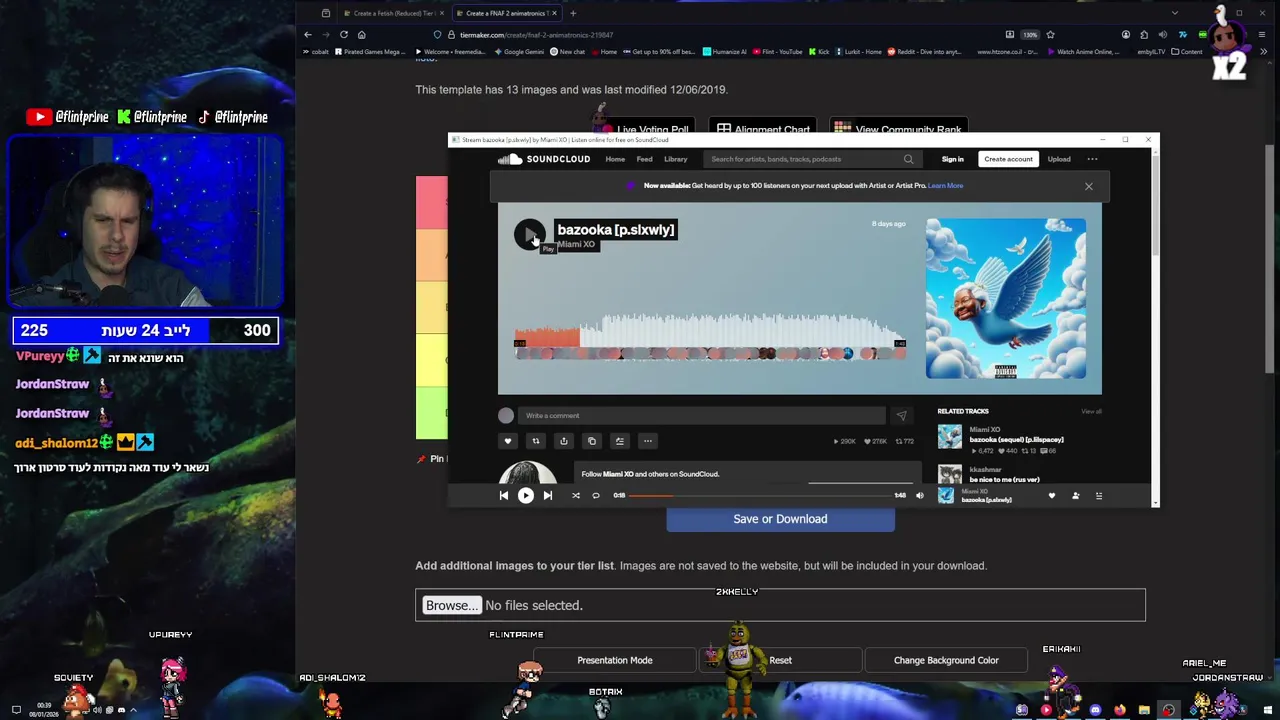1280x720 pixels.
Task: Open a new browser tab
Action: pyautogui.click(x=573, y=13)
